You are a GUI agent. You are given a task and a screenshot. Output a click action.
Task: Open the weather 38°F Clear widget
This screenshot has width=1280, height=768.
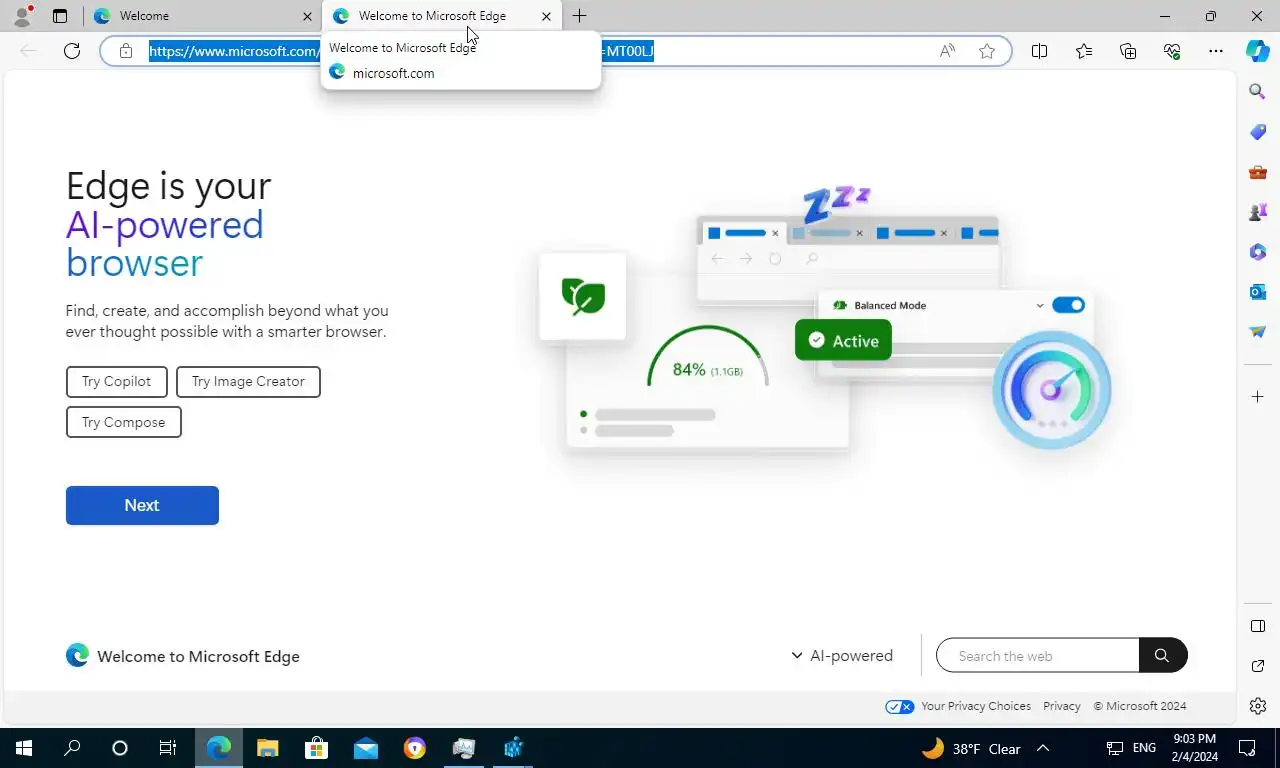coord(971,748)
